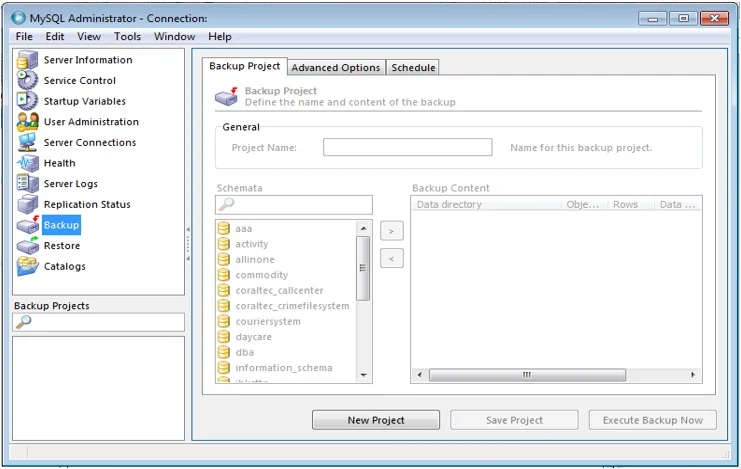Screen dimensions: 741x469
Task: Click the schemata list scroll-up arrow
Action: click(363, 228)
